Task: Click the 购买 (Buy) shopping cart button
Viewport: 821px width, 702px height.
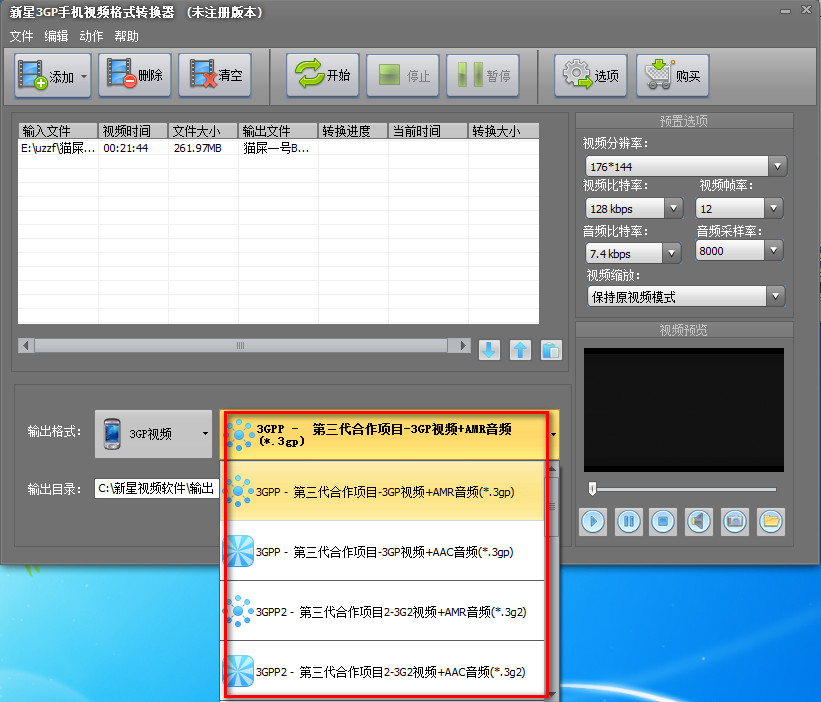Action: 673,76
